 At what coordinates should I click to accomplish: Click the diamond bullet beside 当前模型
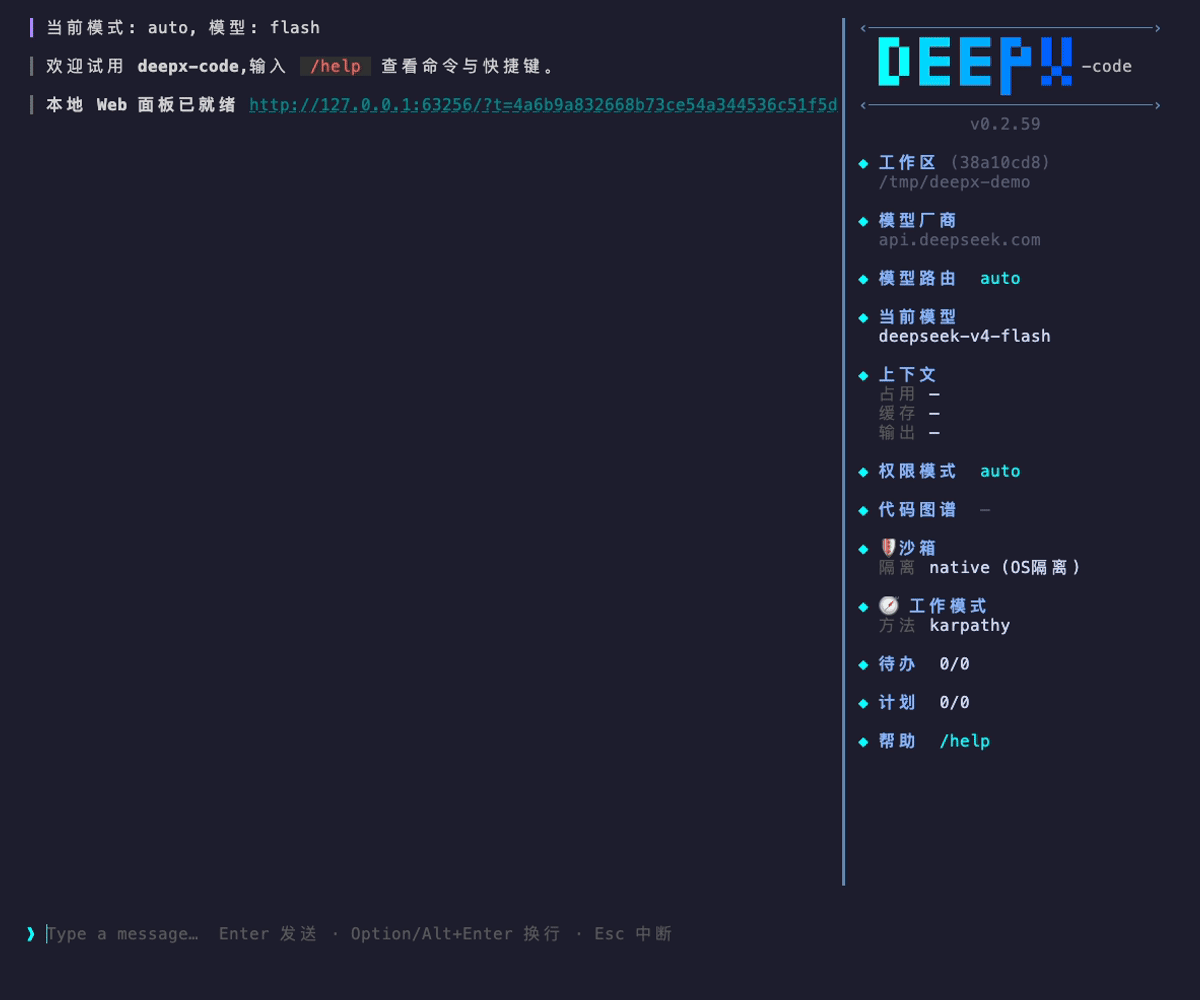(864, 317)
